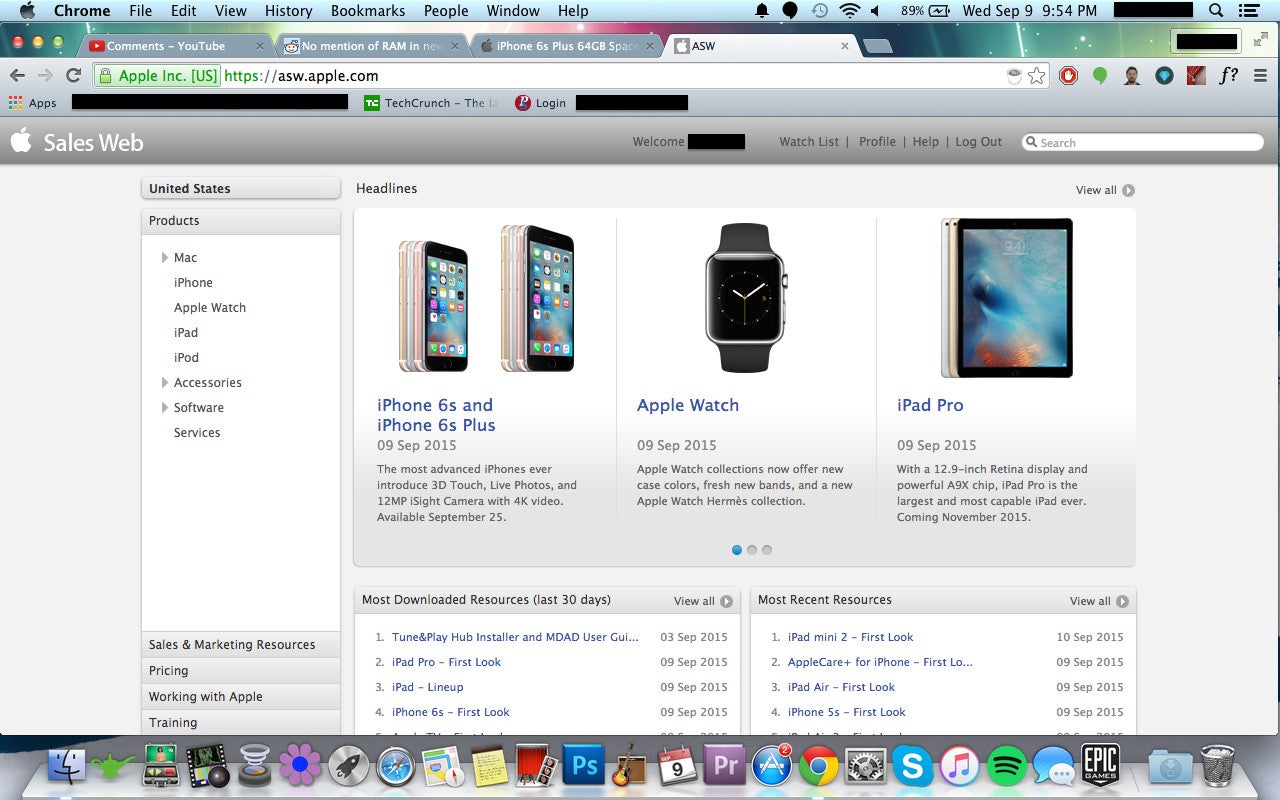Expand the Software category triangle
Viewport: 1280px width, 800px height.
pyautogui.click(x=165, y=408)
